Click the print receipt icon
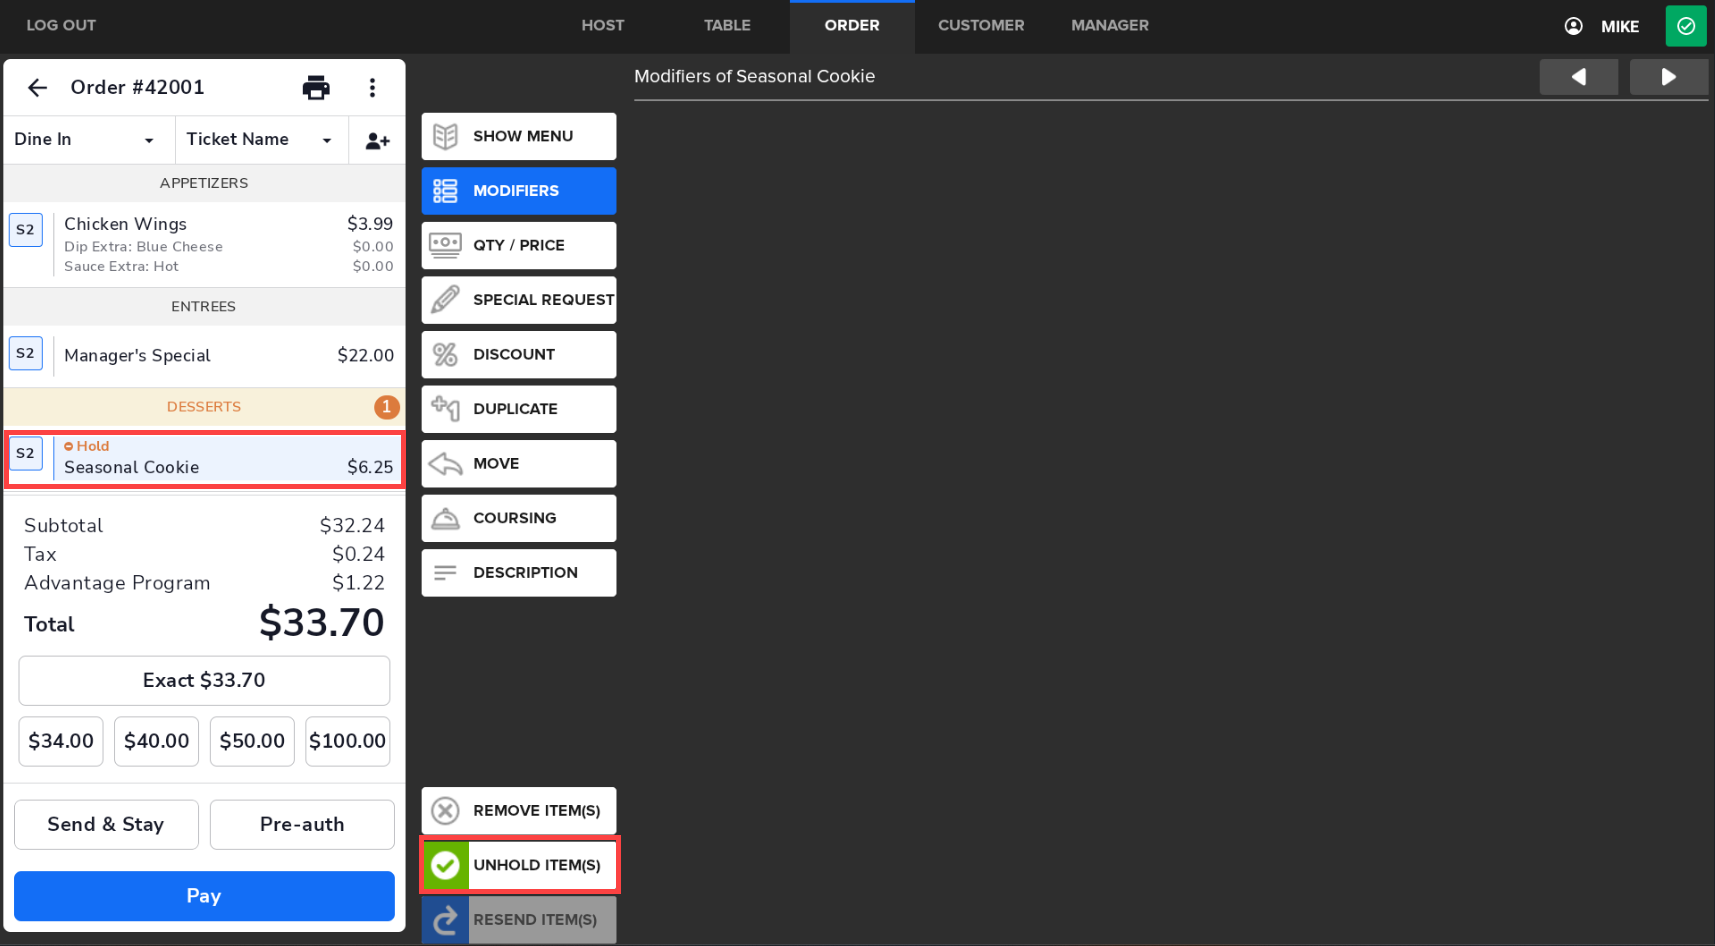Image resolution: width=1715 pixels, height=946 pixels. point(316,88)
